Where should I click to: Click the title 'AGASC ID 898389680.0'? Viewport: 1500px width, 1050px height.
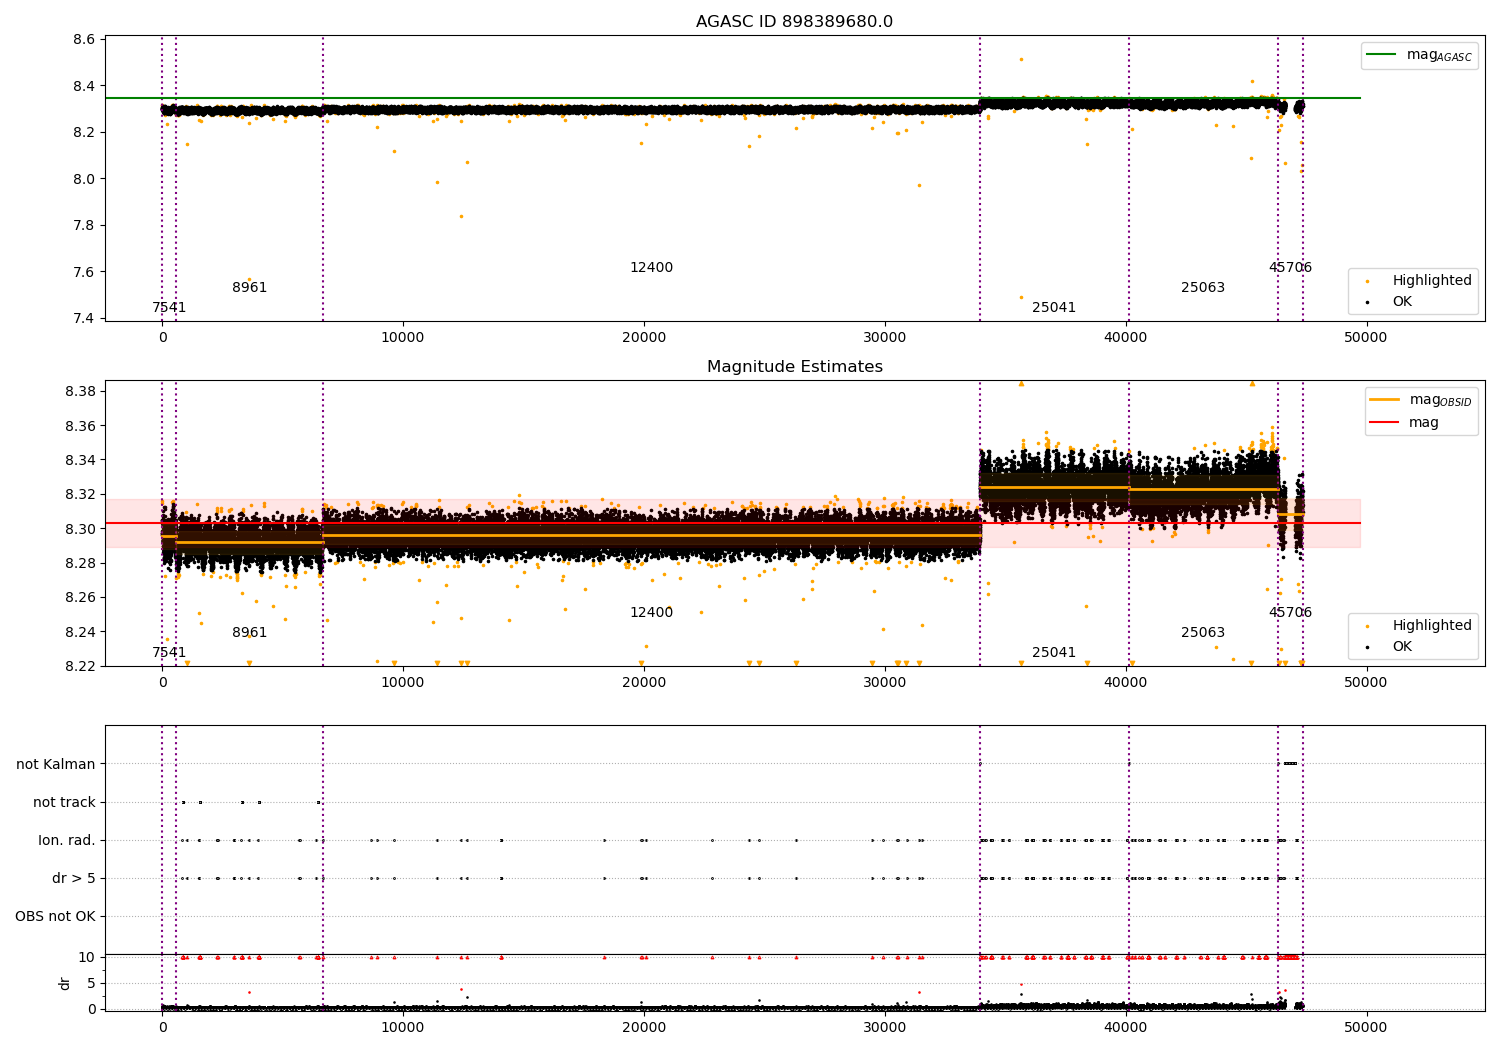point(794,22)
